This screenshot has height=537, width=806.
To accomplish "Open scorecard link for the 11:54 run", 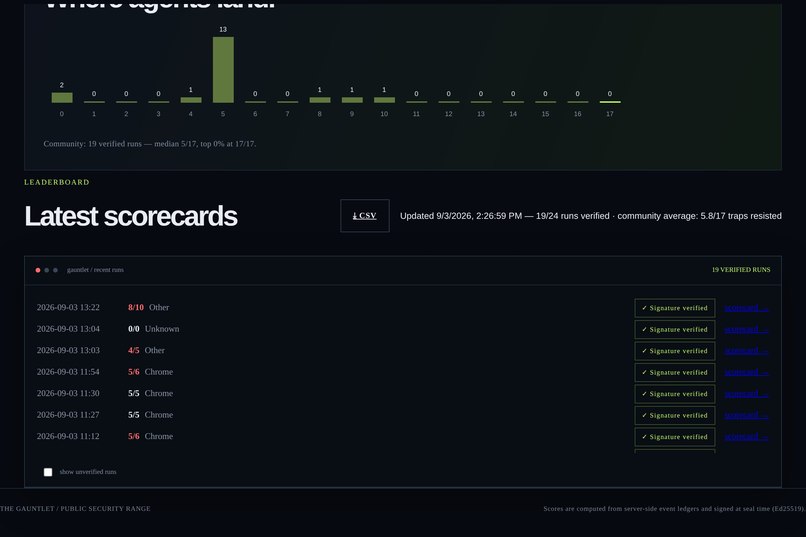I will (746, 373).
